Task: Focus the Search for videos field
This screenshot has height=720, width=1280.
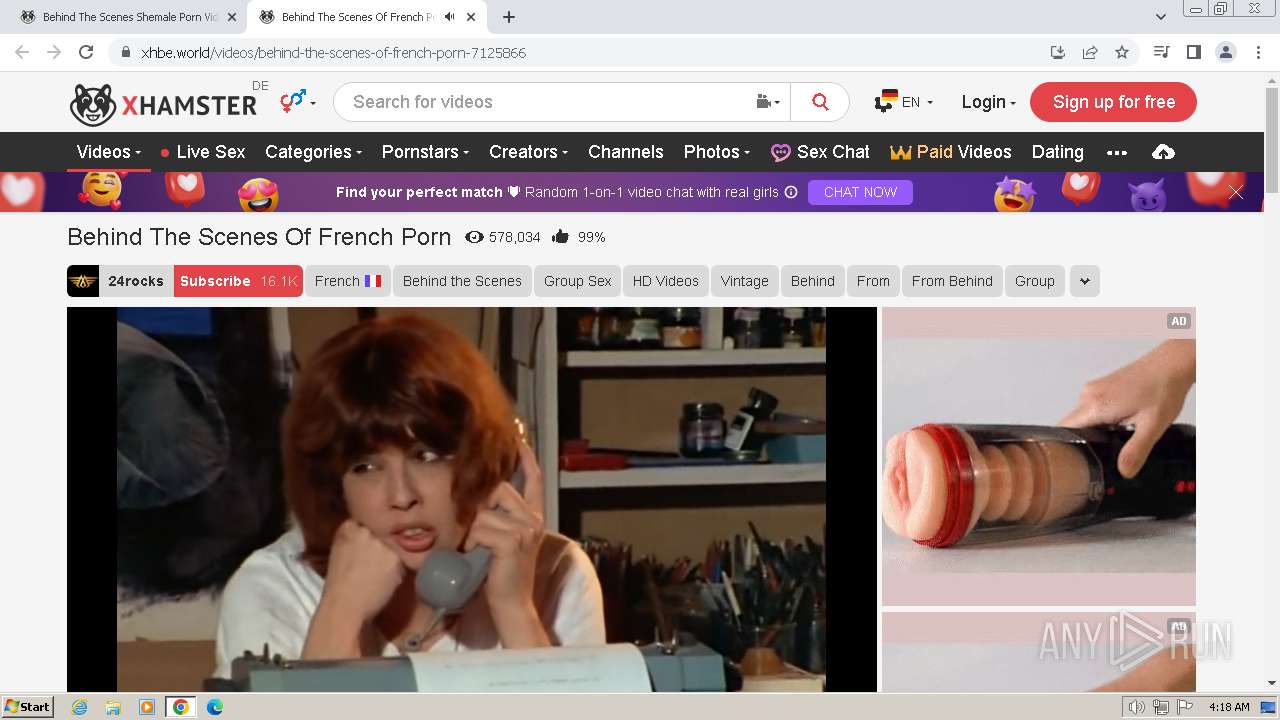Action: pos(545,102)
